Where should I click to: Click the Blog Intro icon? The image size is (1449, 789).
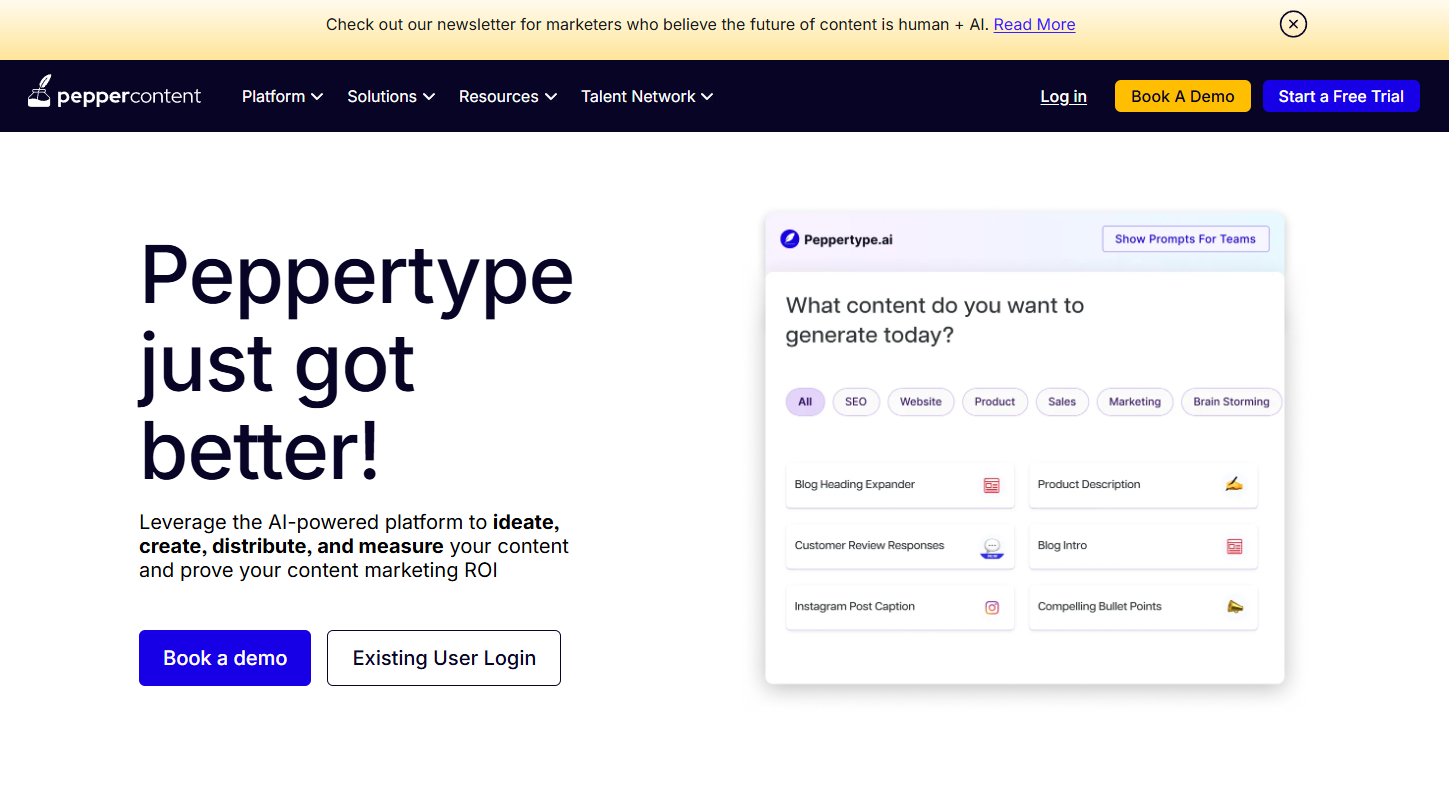(1234, 546)
